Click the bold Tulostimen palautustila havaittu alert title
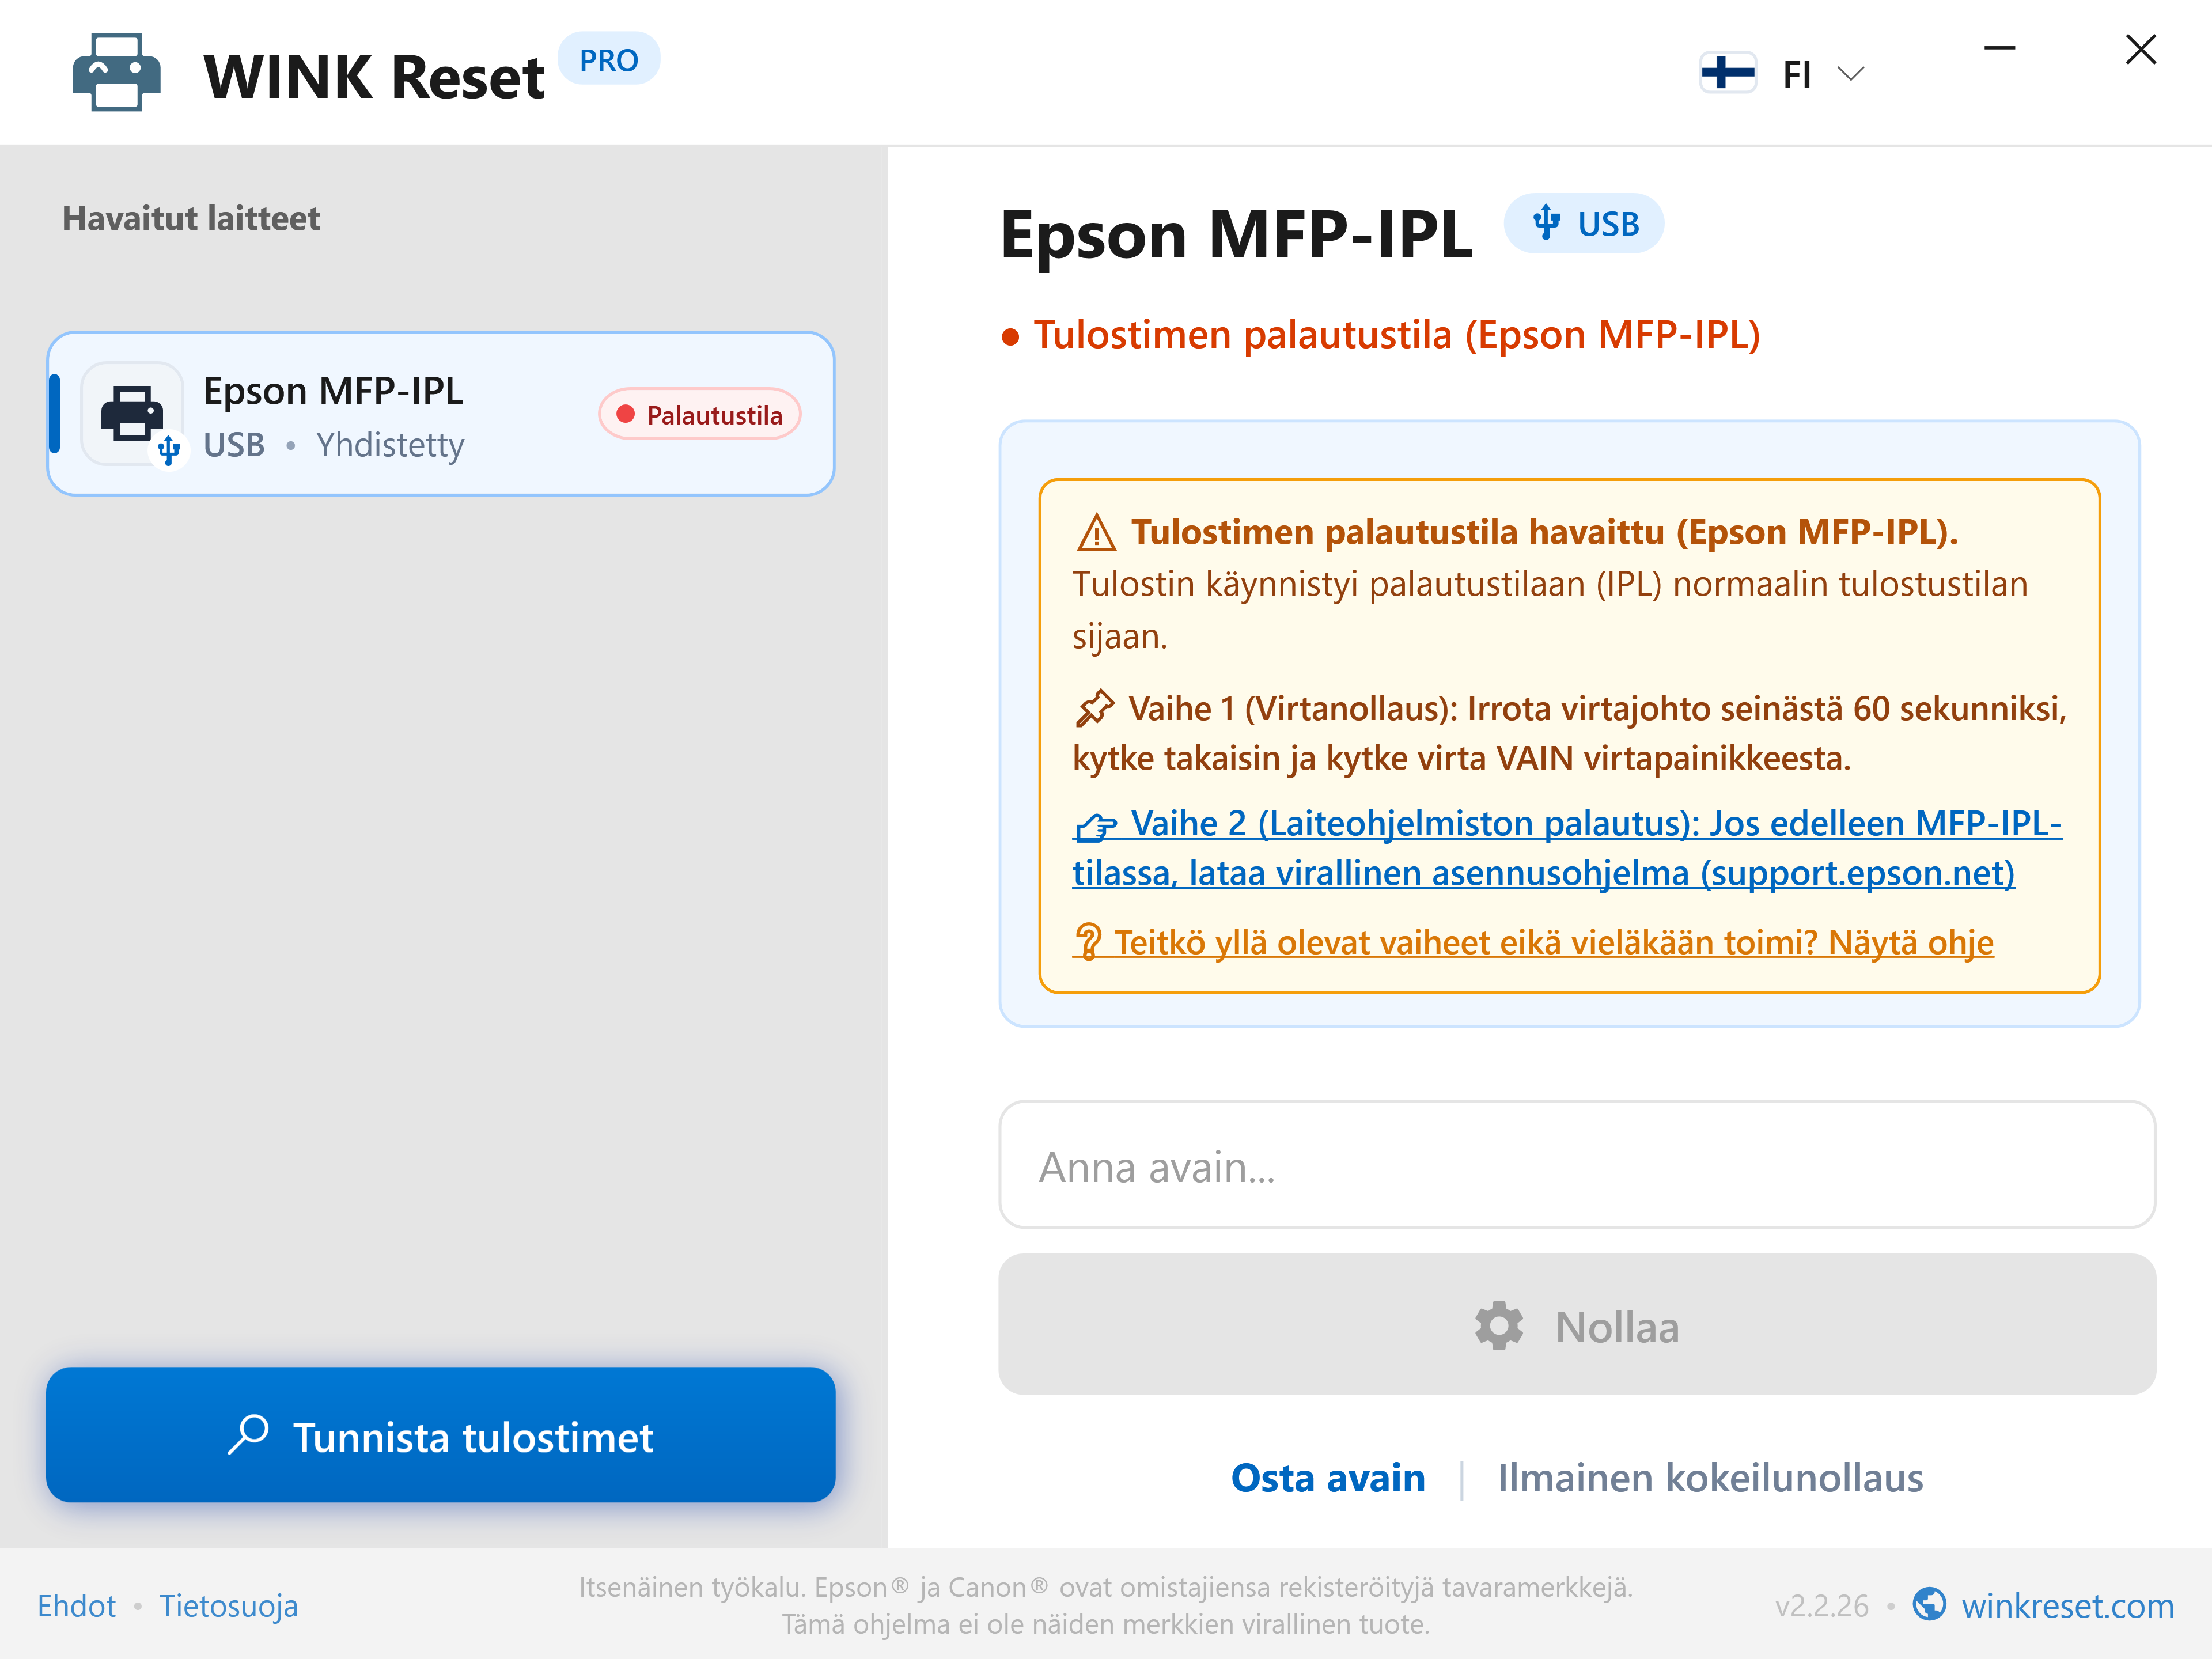The width and height of the screenshot is (2212, 1659). [x=1544, y=532]
